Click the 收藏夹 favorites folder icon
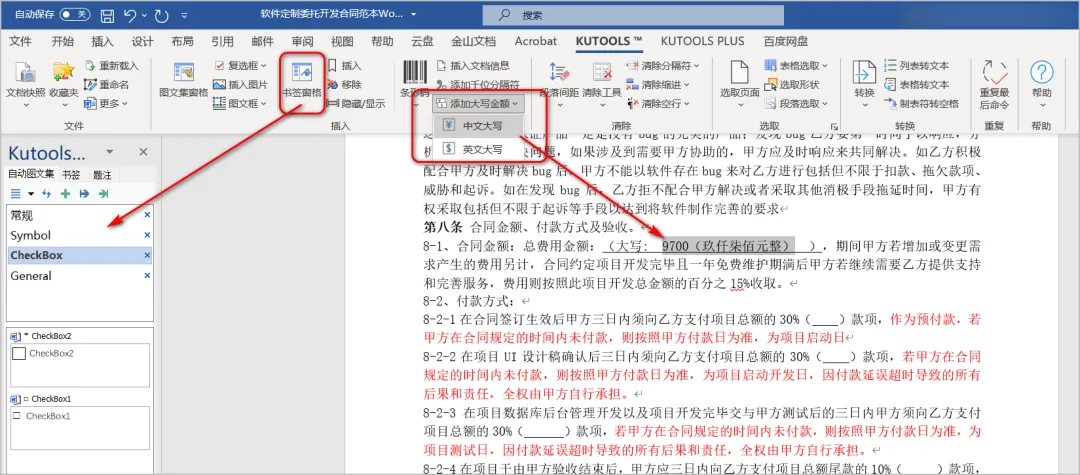The image size is (1080, 475). [x=63, y=74]
